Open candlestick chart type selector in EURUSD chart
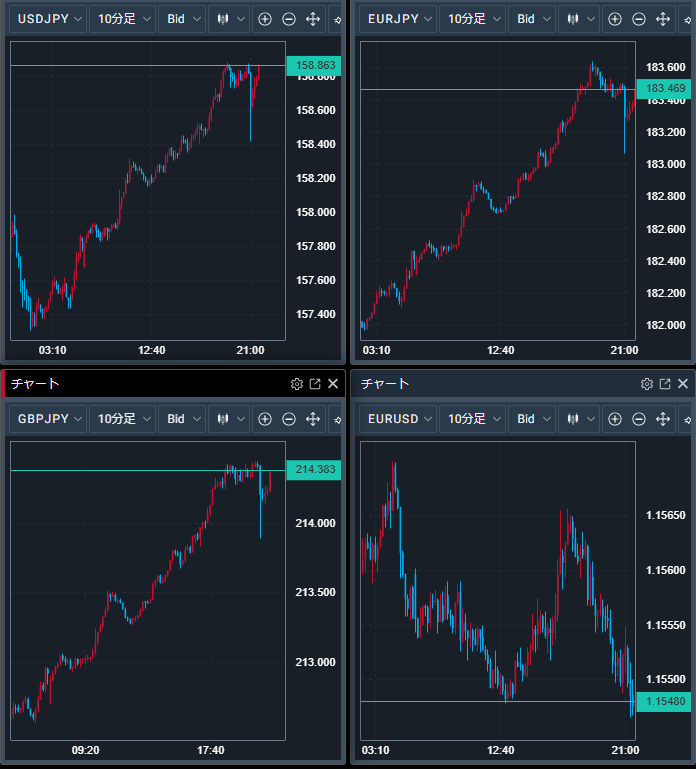 coord(579,419)
